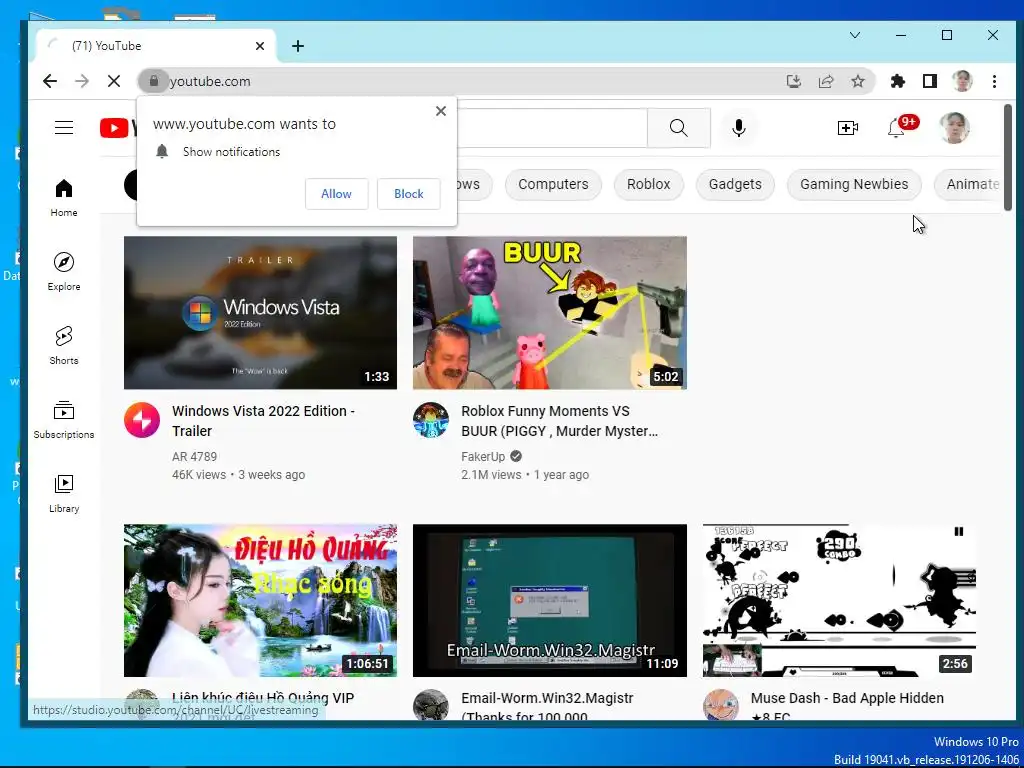Click the YouTube search magnifier button

679,127
